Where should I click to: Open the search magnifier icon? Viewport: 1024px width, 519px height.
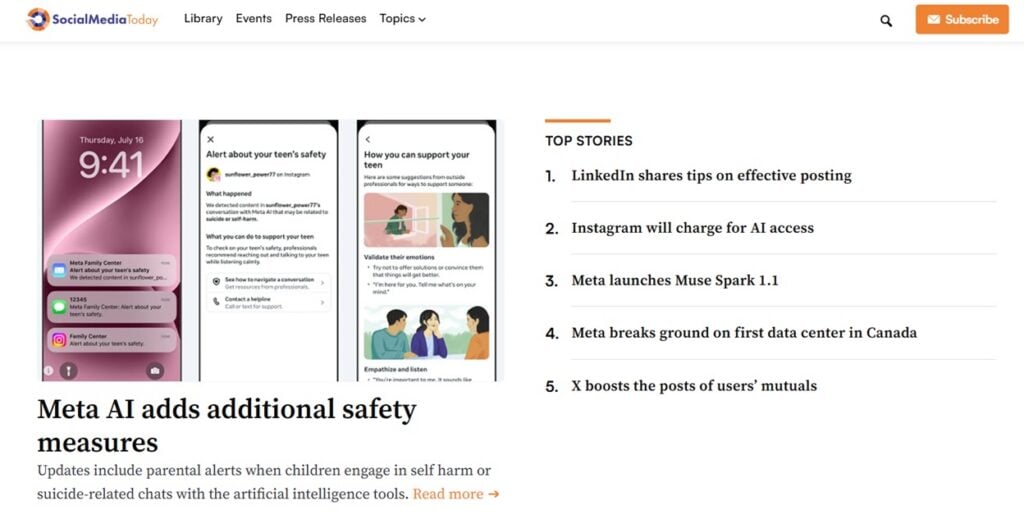point(886,21)
